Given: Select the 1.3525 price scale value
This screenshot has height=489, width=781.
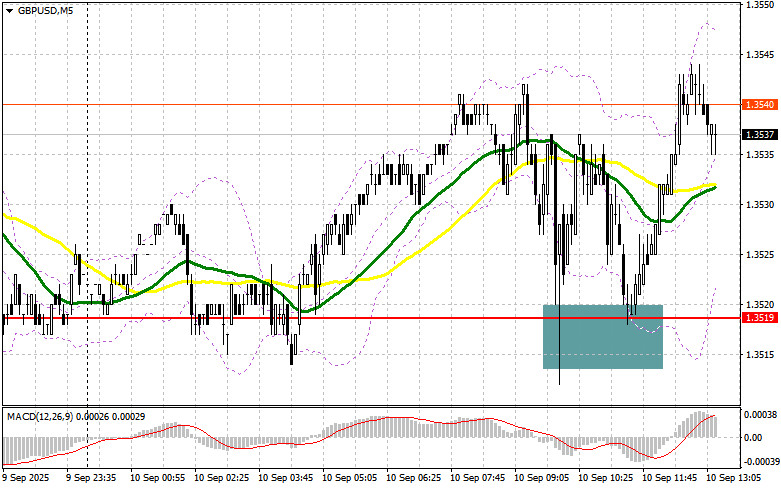Looking at the screenshot, I should coord(760,254).
